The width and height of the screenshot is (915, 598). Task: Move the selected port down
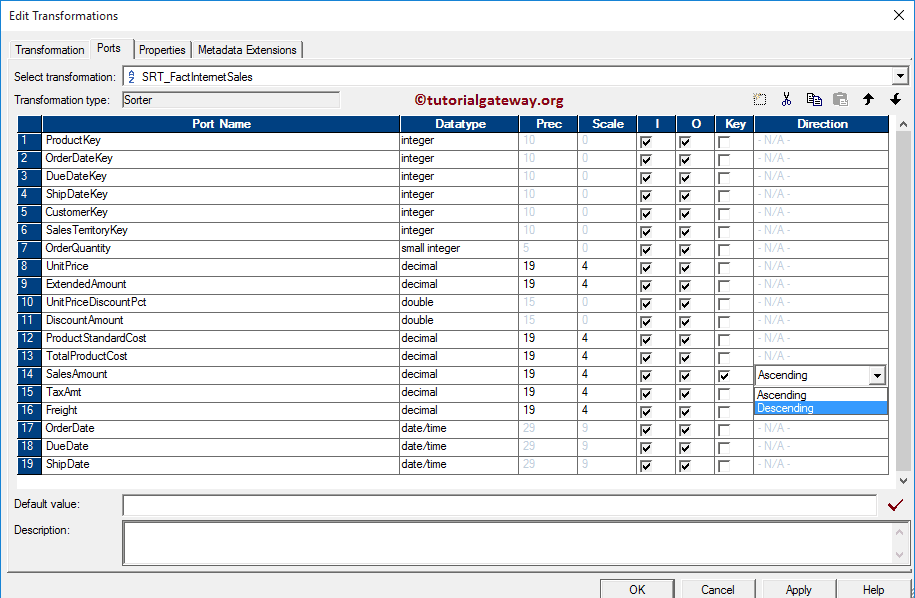[x=895, y=99]
